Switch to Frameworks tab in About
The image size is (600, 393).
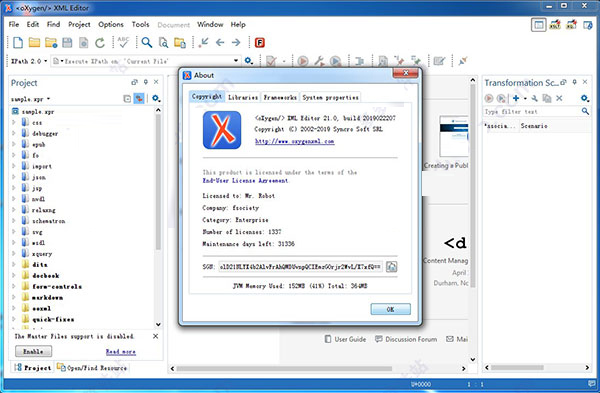pos(280,98)
